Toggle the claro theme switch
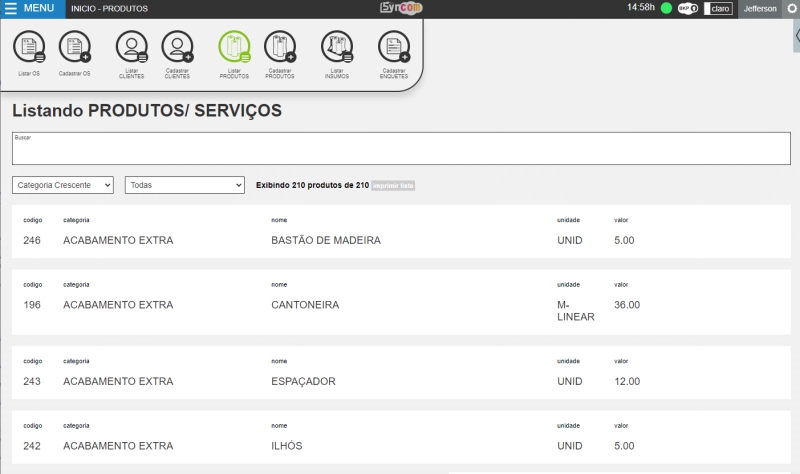The height and width of the screenshot is (474, 800). [718, 9]
